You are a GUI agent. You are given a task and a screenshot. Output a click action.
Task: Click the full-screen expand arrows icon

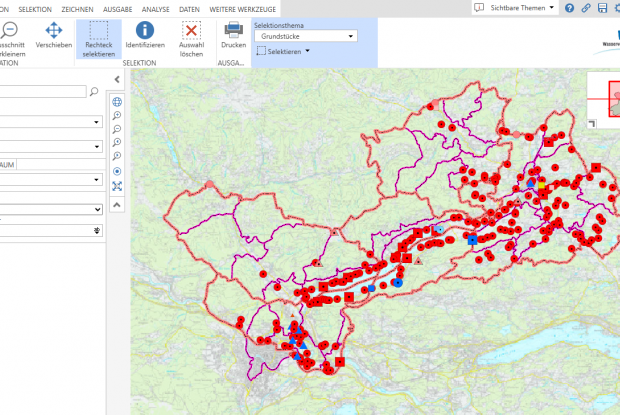[x=117, y=186]
